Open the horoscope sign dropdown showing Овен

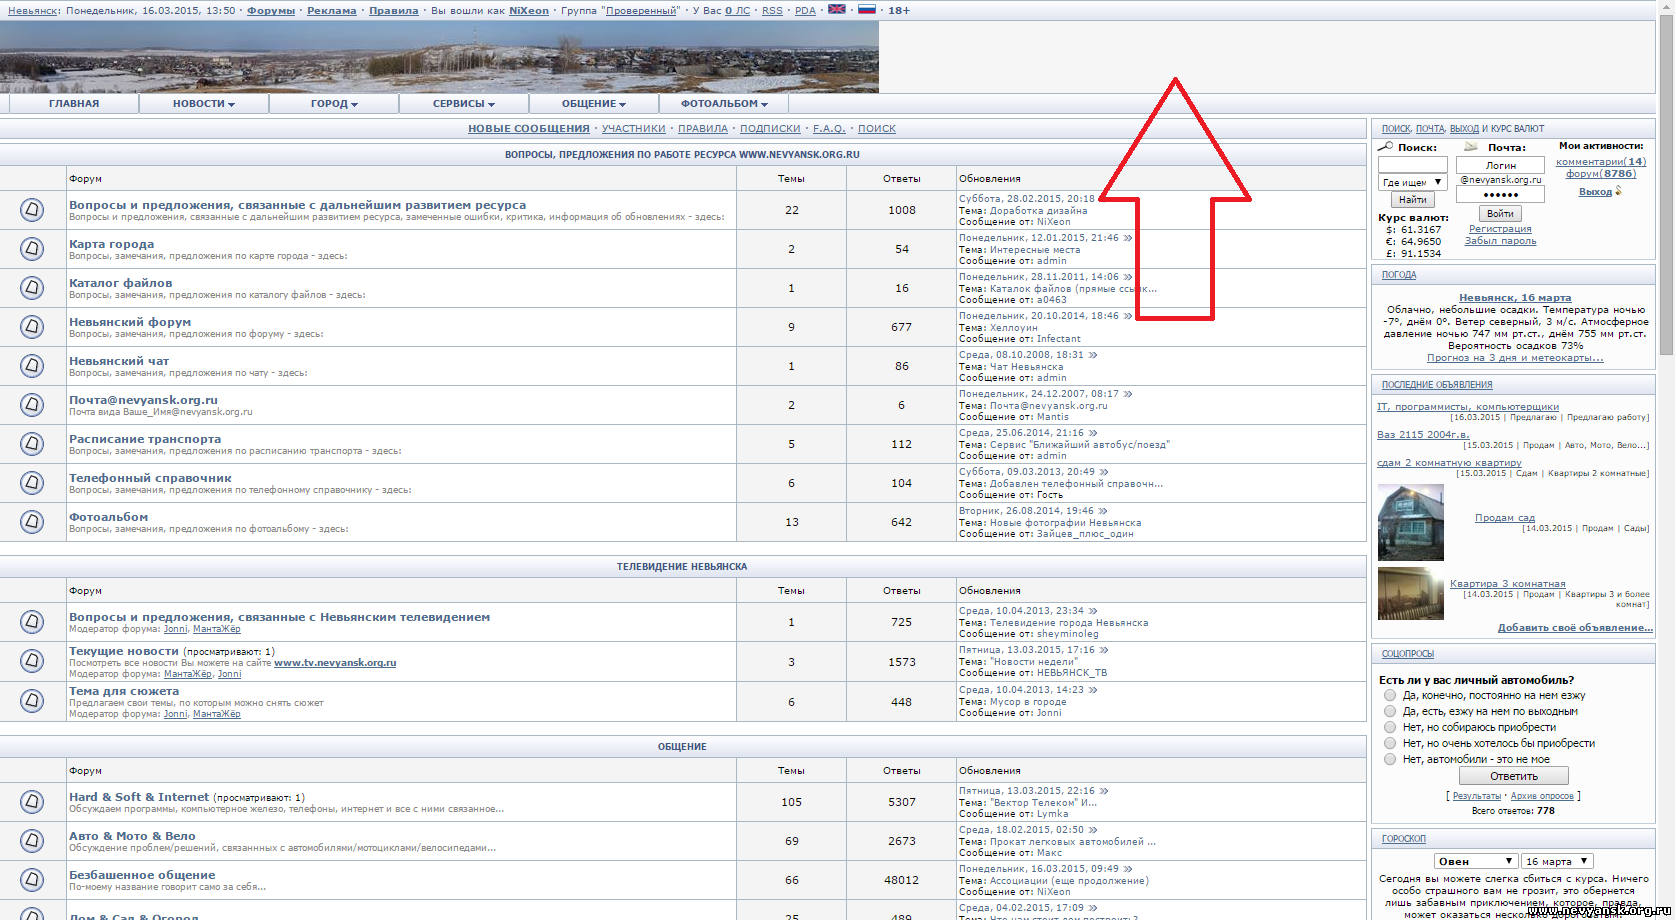point(1475,861)
